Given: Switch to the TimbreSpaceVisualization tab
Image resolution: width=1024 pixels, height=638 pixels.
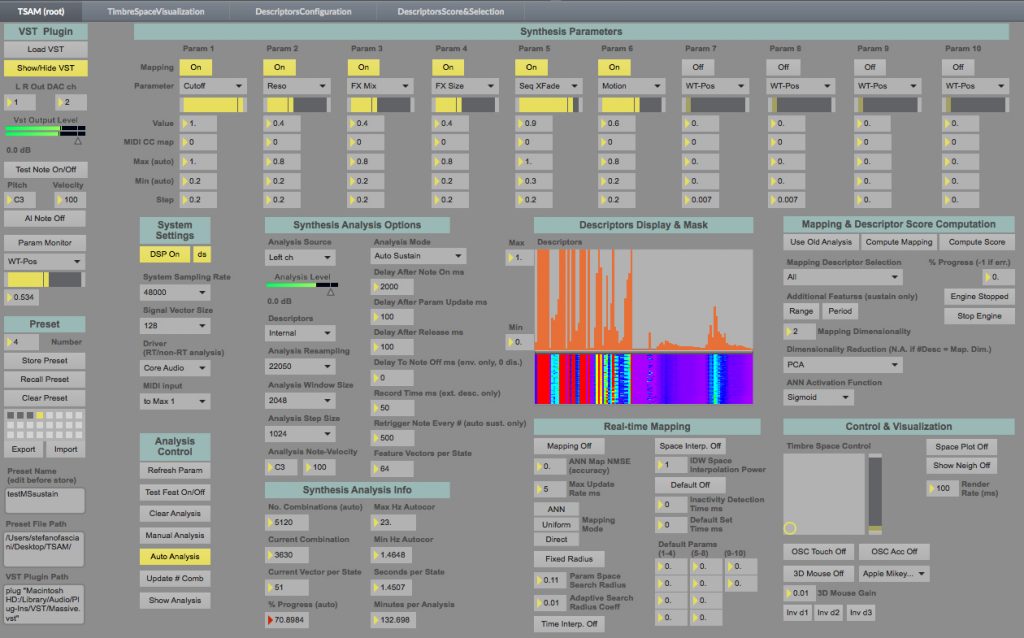Looking at the screenshot, I should [156, 12].
